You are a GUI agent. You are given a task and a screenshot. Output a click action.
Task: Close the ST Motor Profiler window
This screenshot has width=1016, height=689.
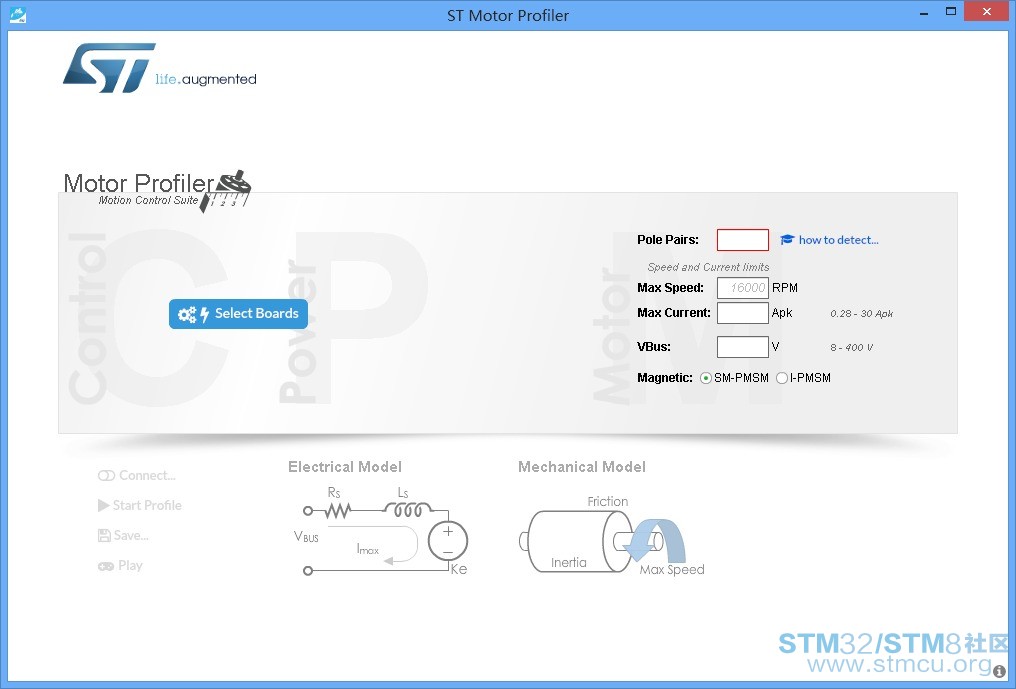[x=987, y=12]
